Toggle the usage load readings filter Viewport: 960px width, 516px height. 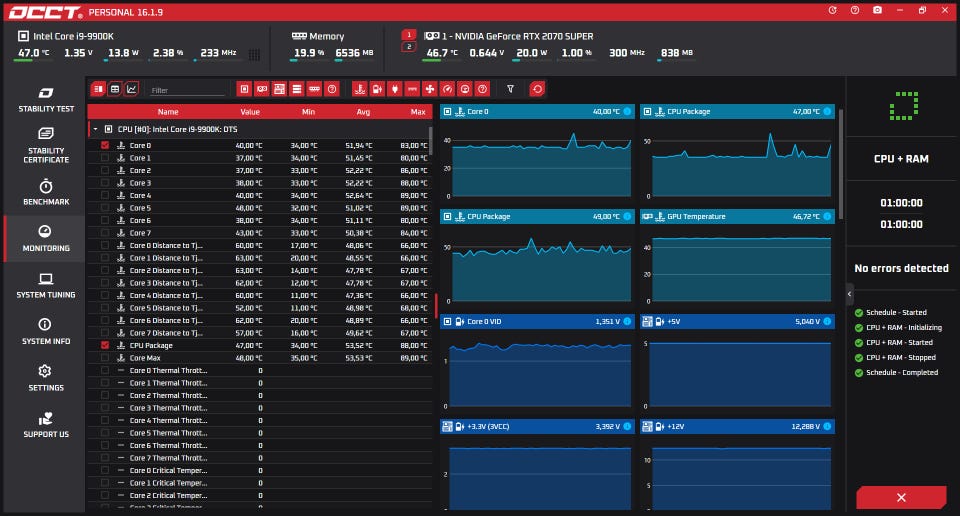(465, 89)
